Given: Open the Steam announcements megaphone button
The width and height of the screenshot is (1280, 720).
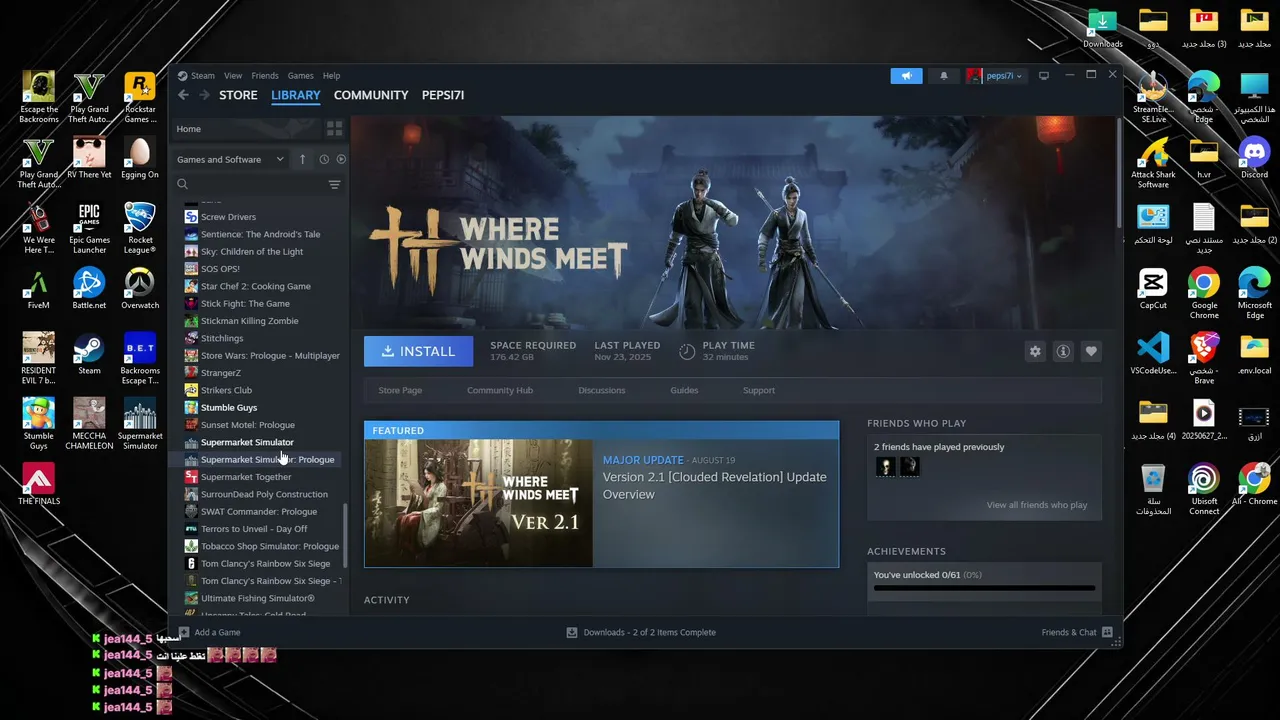Looking at the screenshot, I should pos(906,76).
